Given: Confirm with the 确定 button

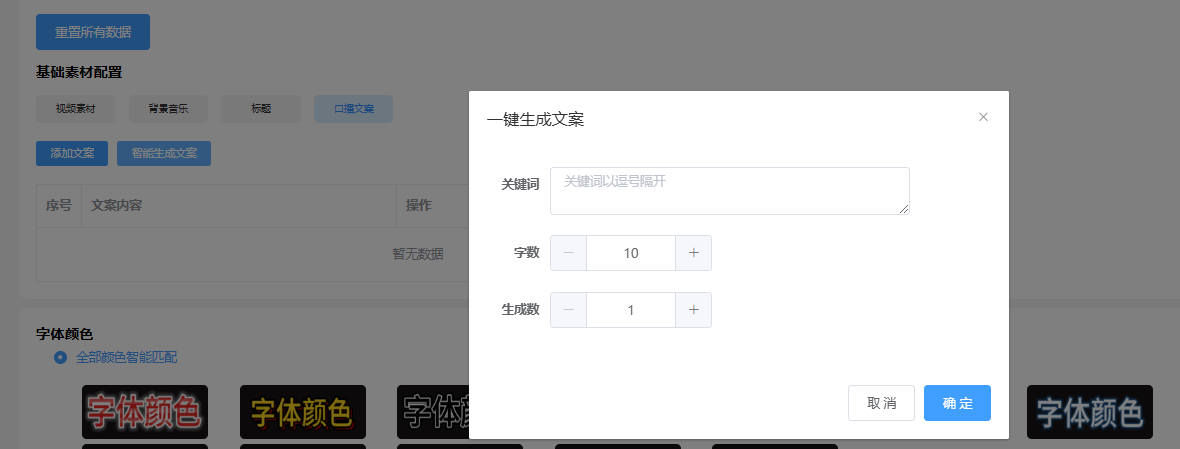Looking at the screenshot, I should [x=957, y=403].
